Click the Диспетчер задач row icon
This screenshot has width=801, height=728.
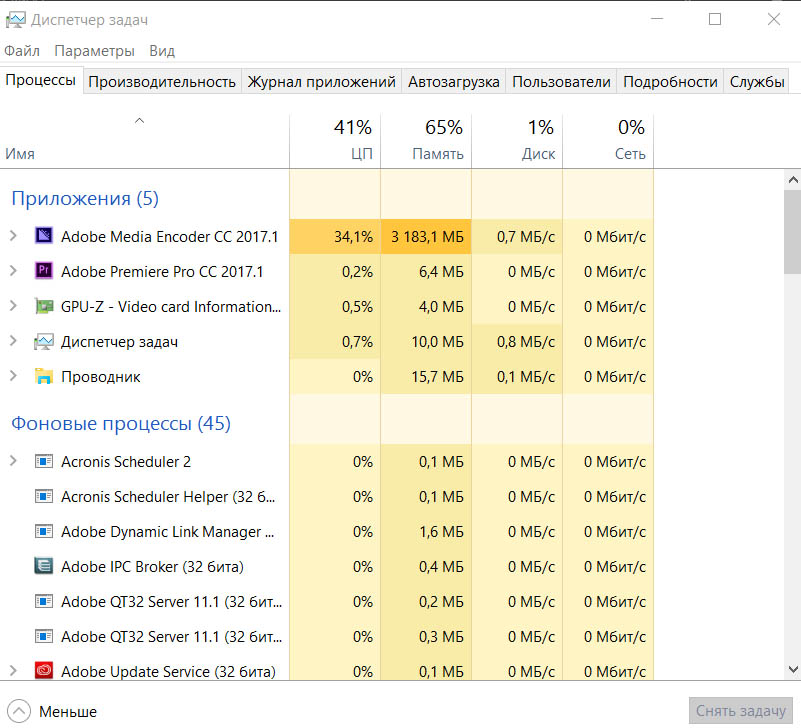[44, 341]
